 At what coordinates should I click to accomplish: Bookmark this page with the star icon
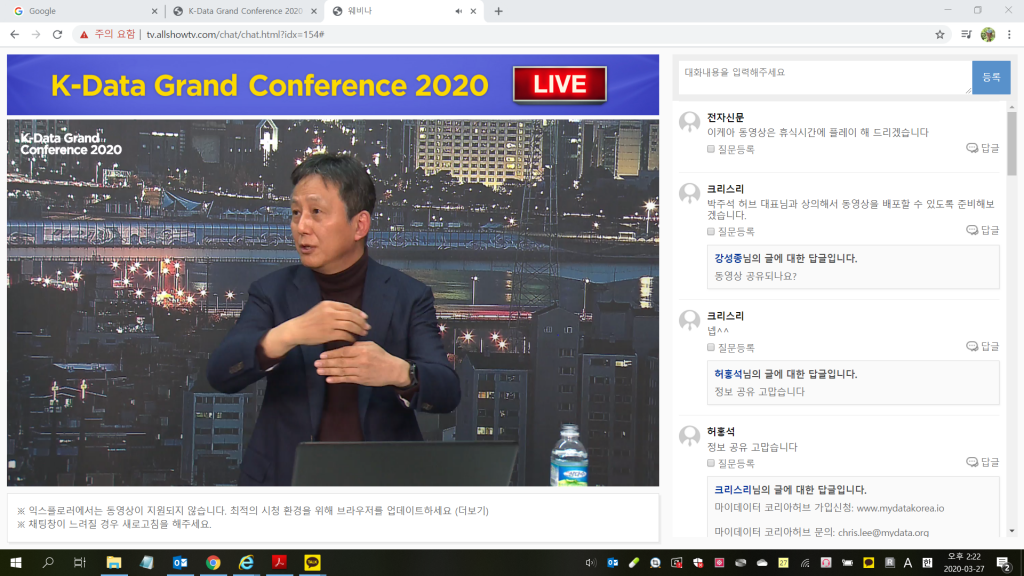pyautogui.click(x=940, y=35)
